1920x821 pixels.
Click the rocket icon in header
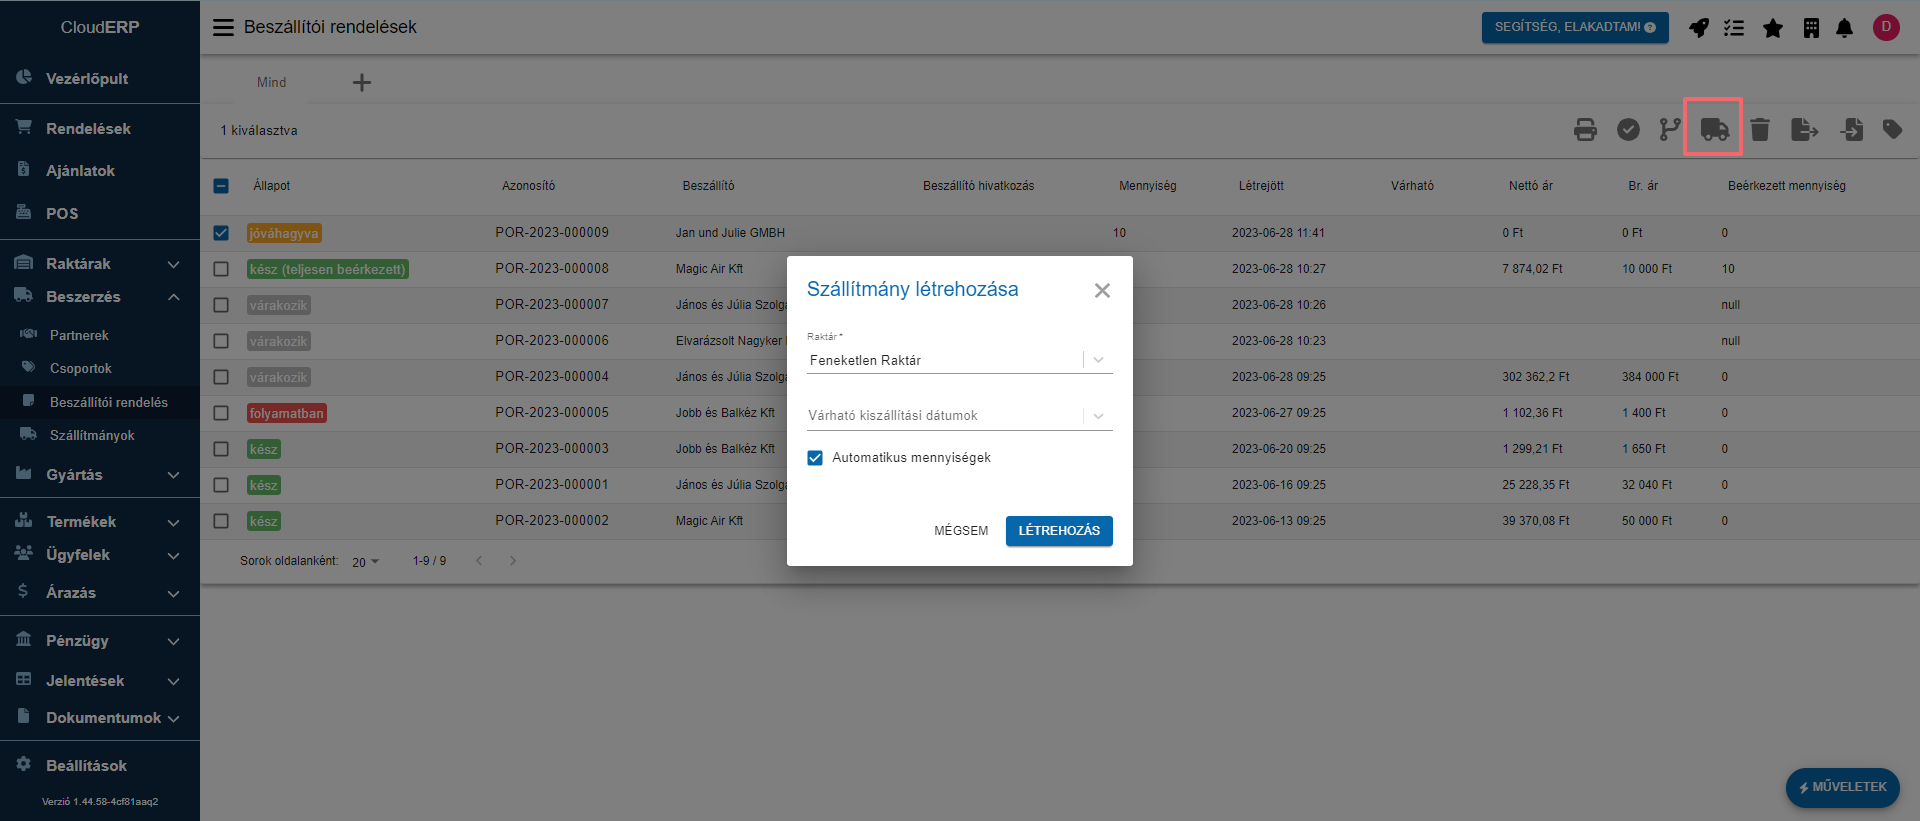point(1698,28)
